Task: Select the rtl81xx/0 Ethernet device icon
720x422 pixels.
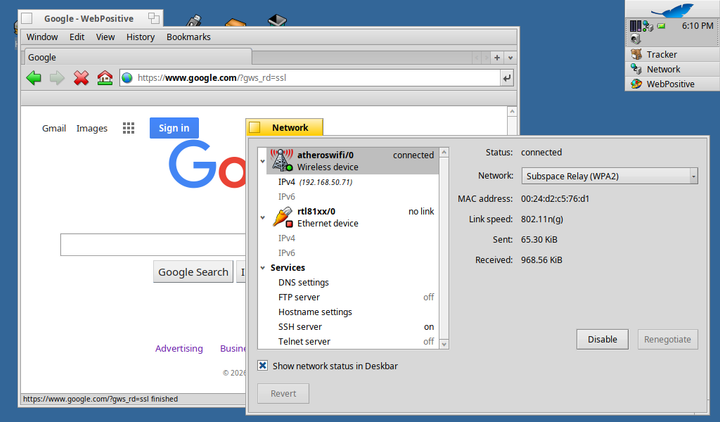Action: 283,217
